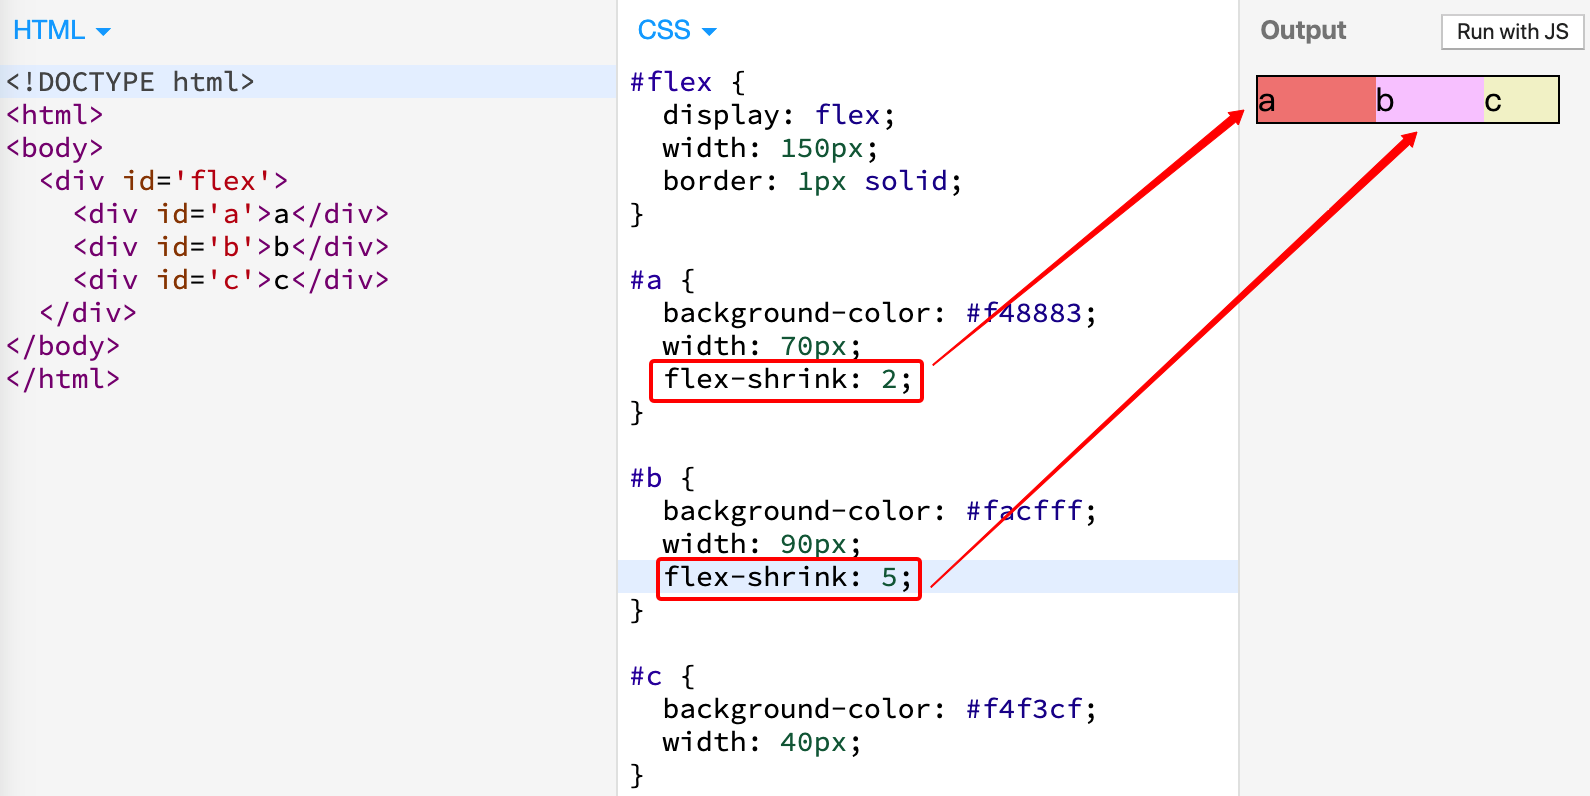1590x796 pixels.
Task: Click the <div id='flex'> line
Action: (164, 181)
